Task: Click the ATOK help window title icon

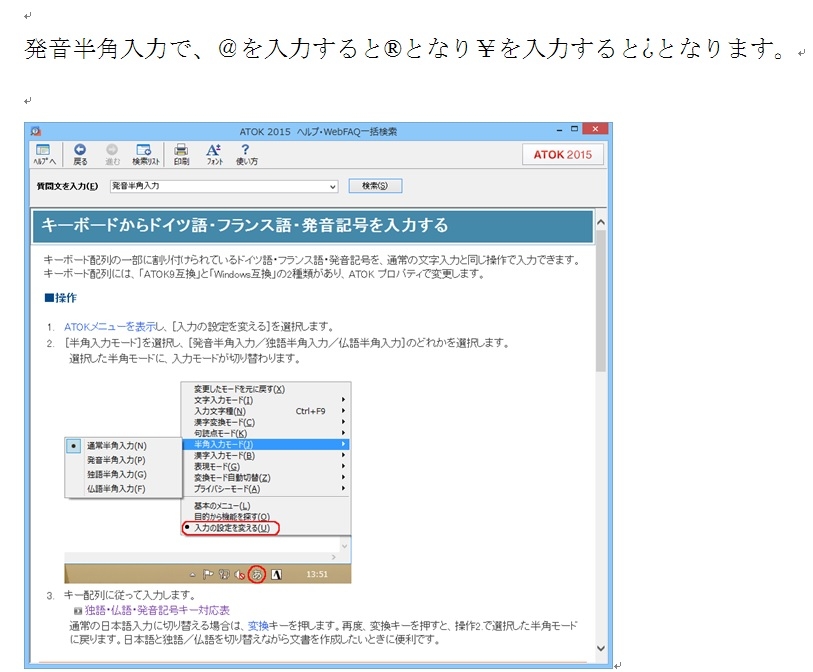Action: point(36,131)
